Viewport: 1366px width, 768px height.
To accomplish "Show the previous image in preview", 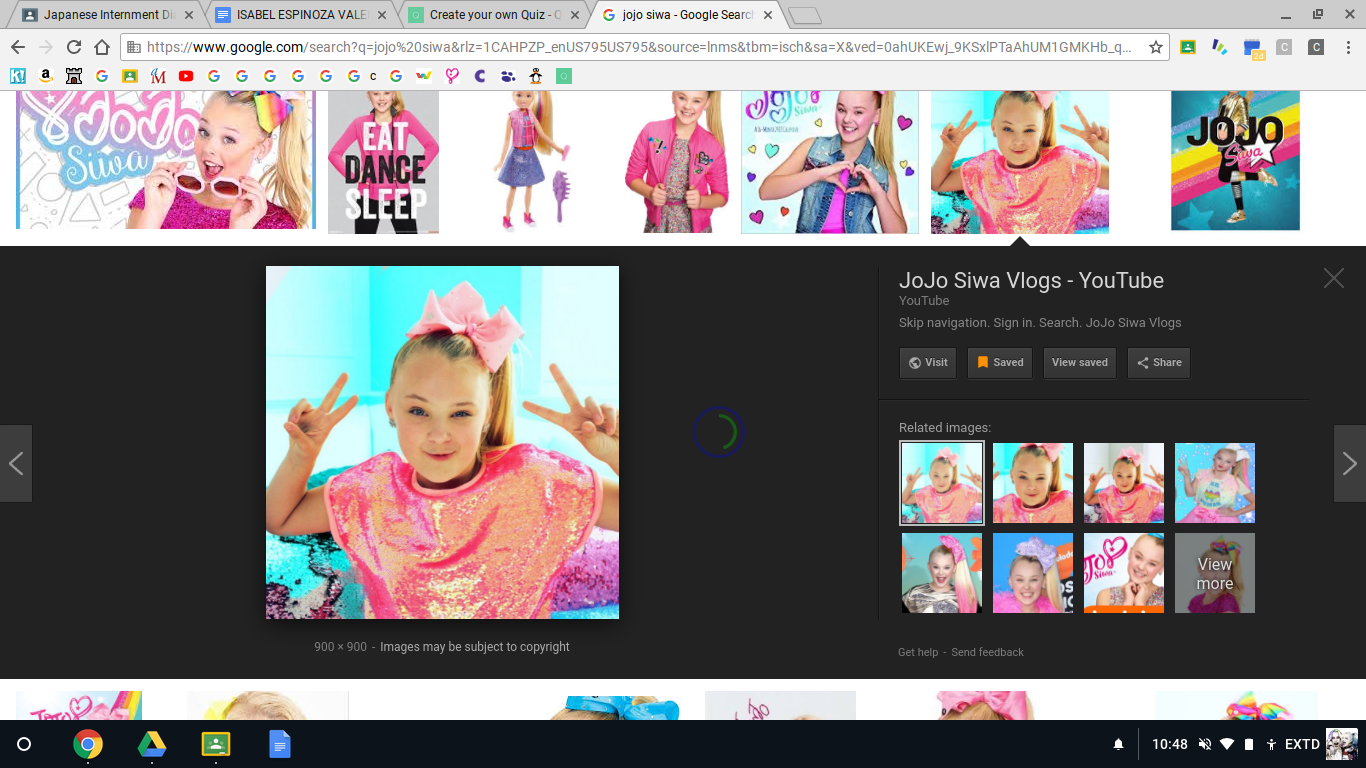I will [16, 463].
